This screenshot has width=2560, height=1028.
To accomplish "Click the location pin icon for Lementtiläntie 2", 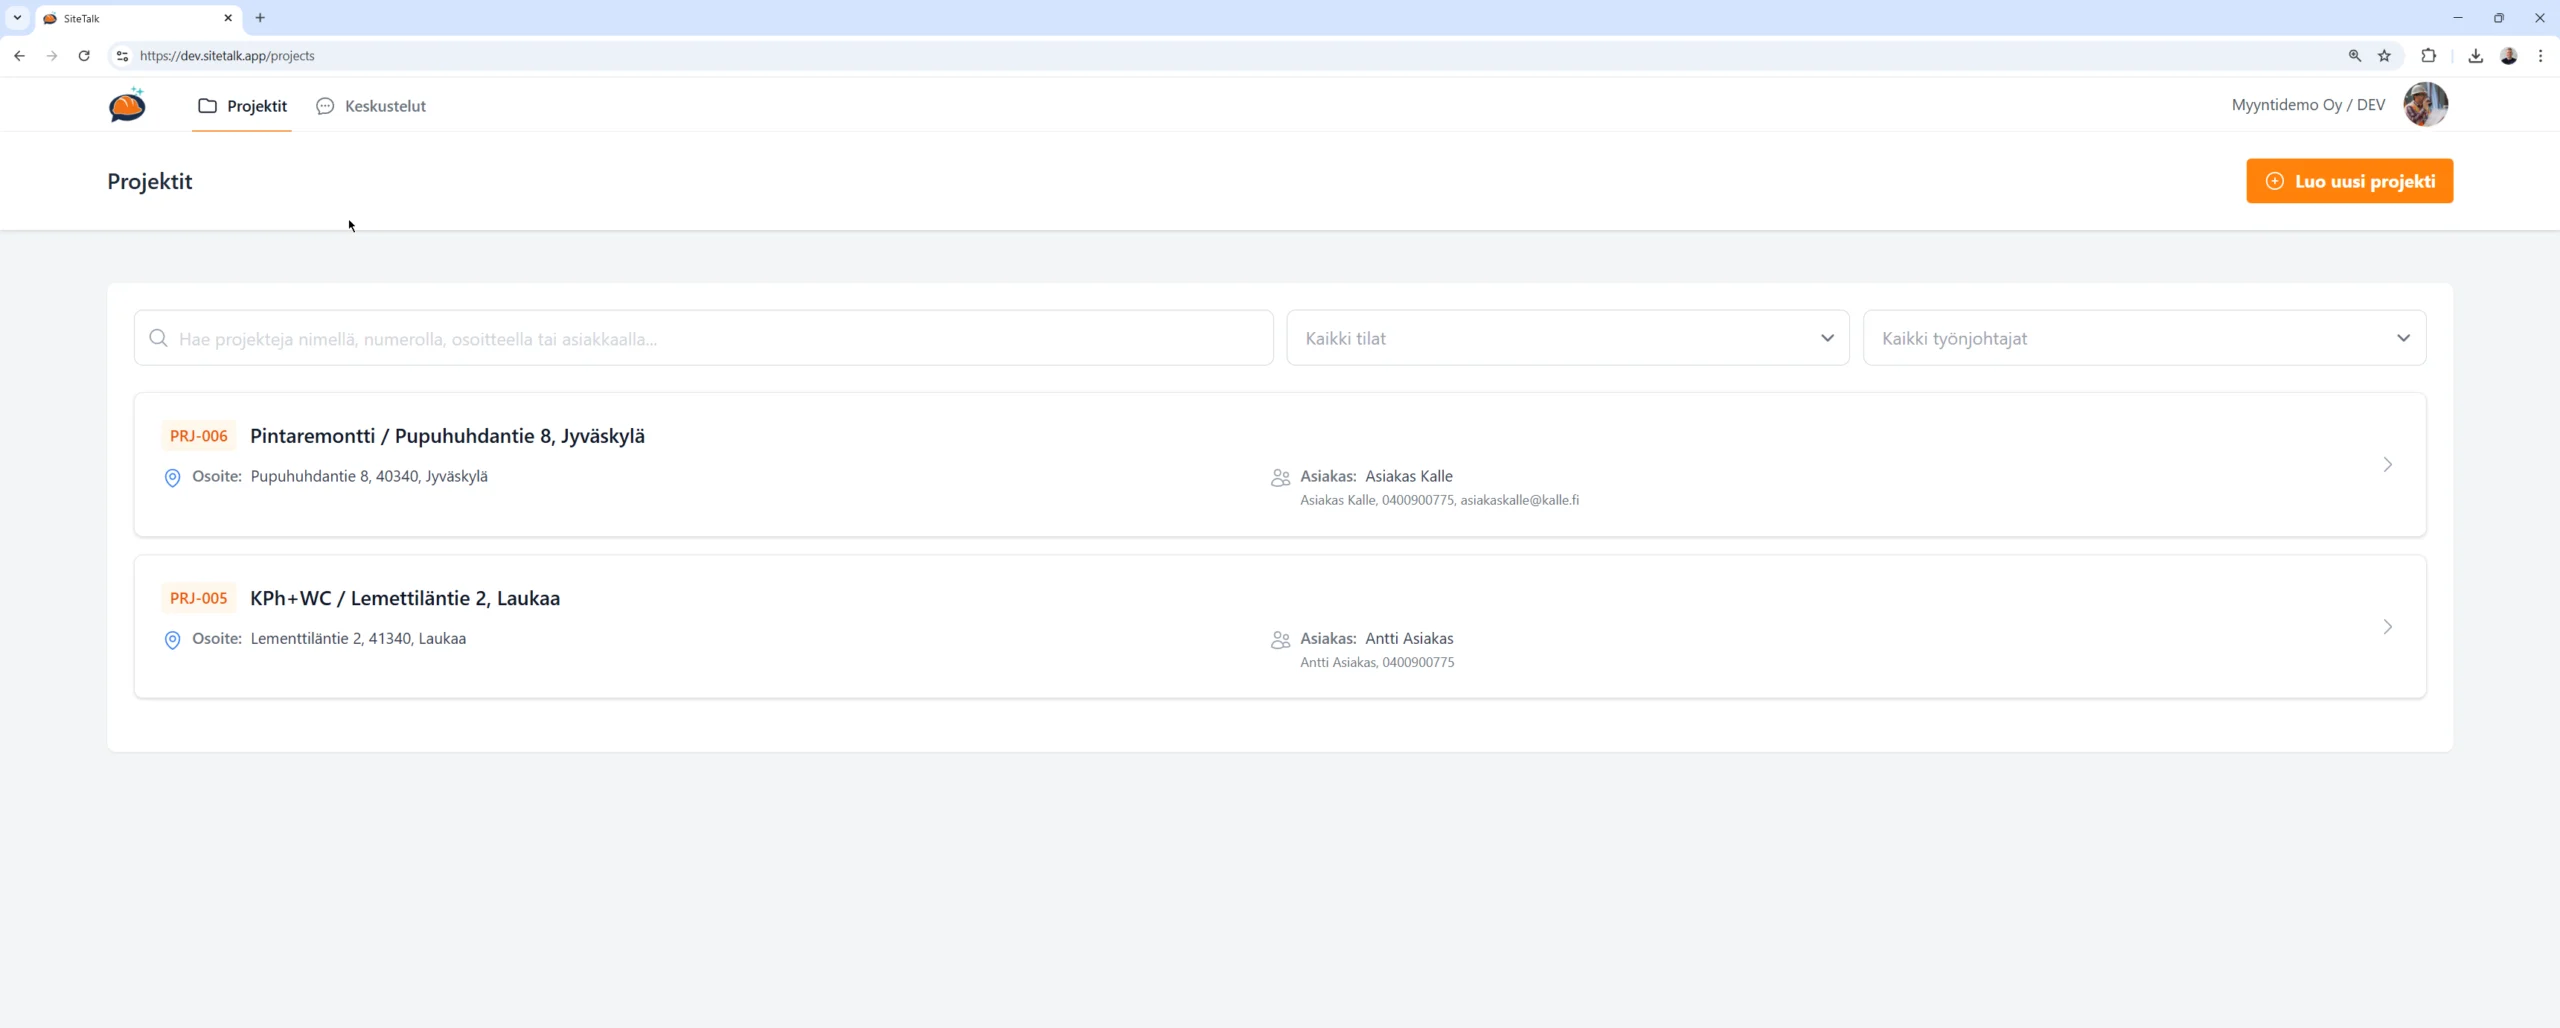I will tap(172, 640).
